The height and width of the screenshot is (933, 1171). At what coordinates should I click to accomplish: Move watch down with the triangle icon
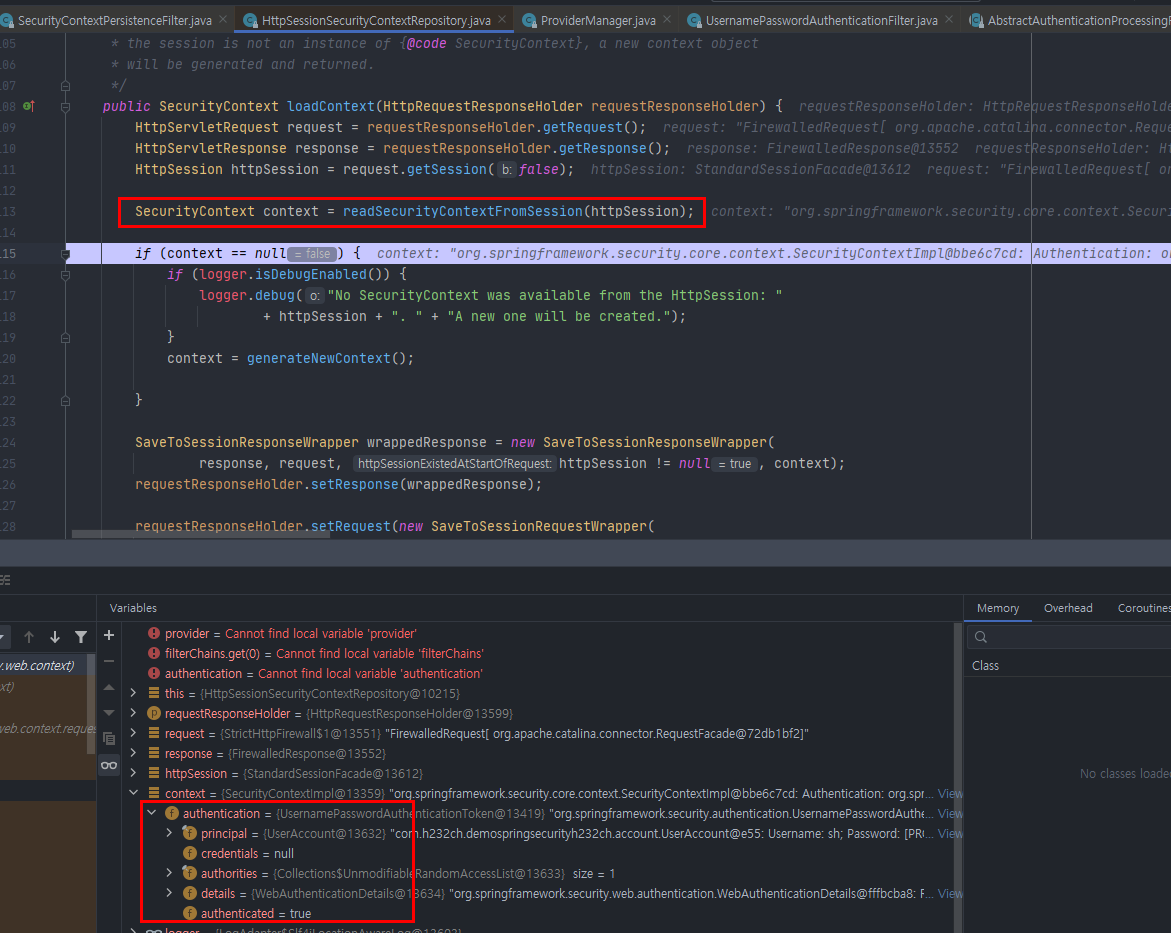(x=109, y=713)
